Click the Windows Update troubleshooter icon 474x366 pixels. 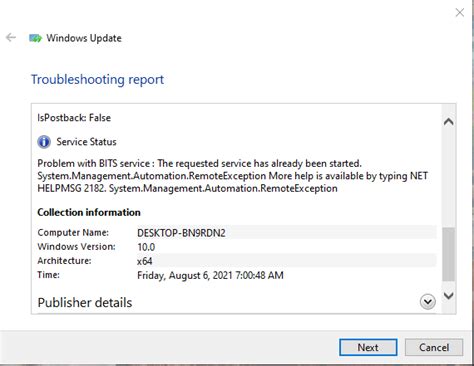(35, 38)
